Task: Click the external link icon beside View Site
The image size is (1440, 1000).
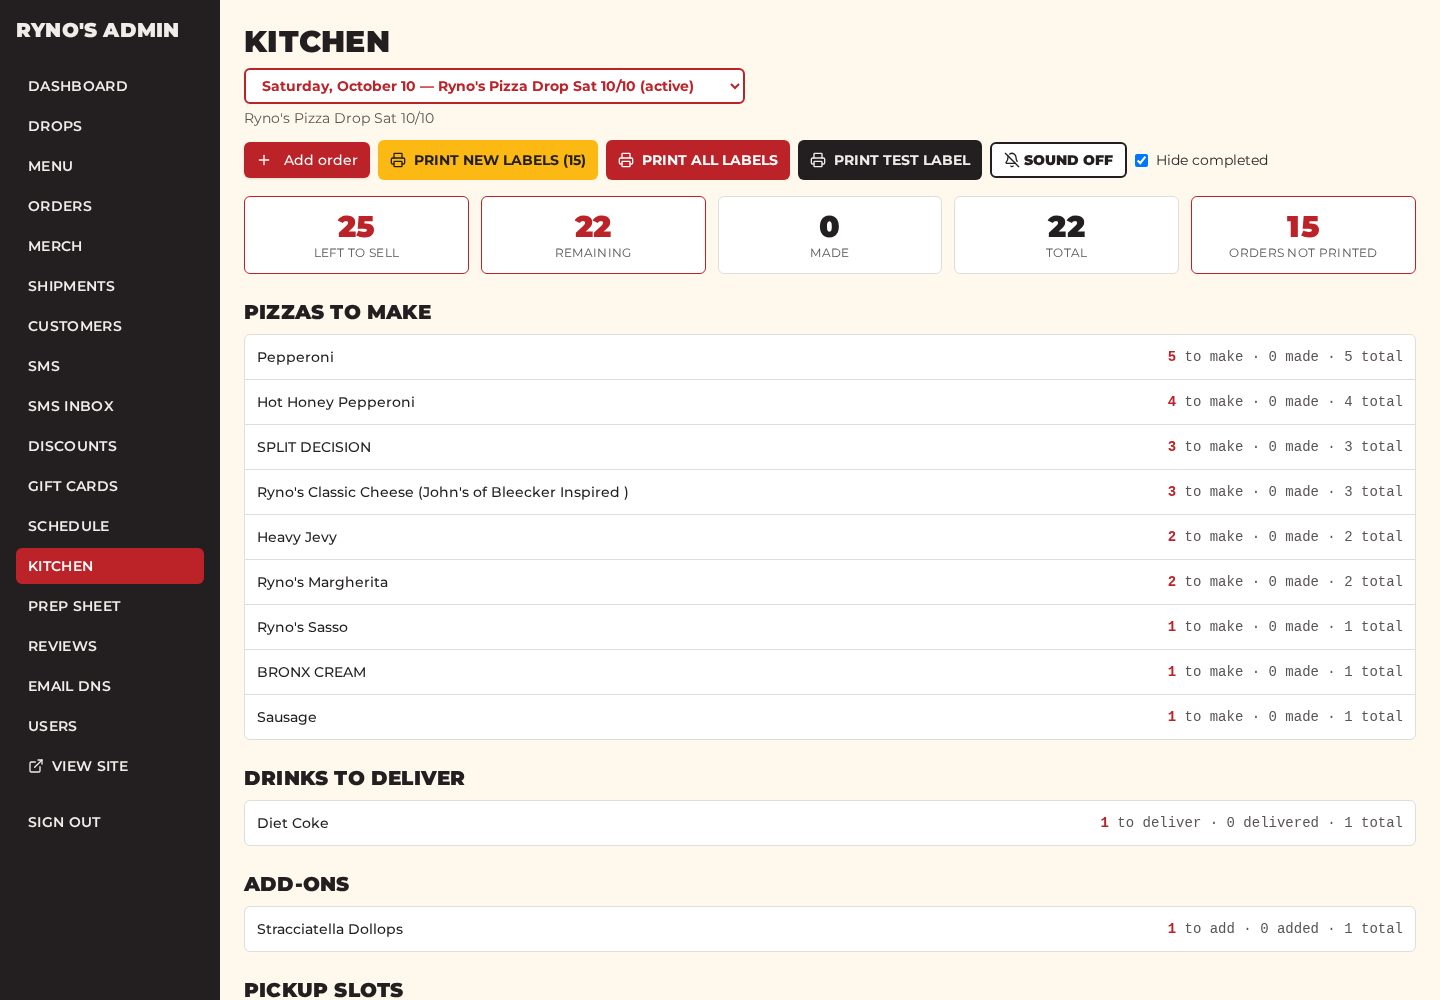Action: (36, 766)
